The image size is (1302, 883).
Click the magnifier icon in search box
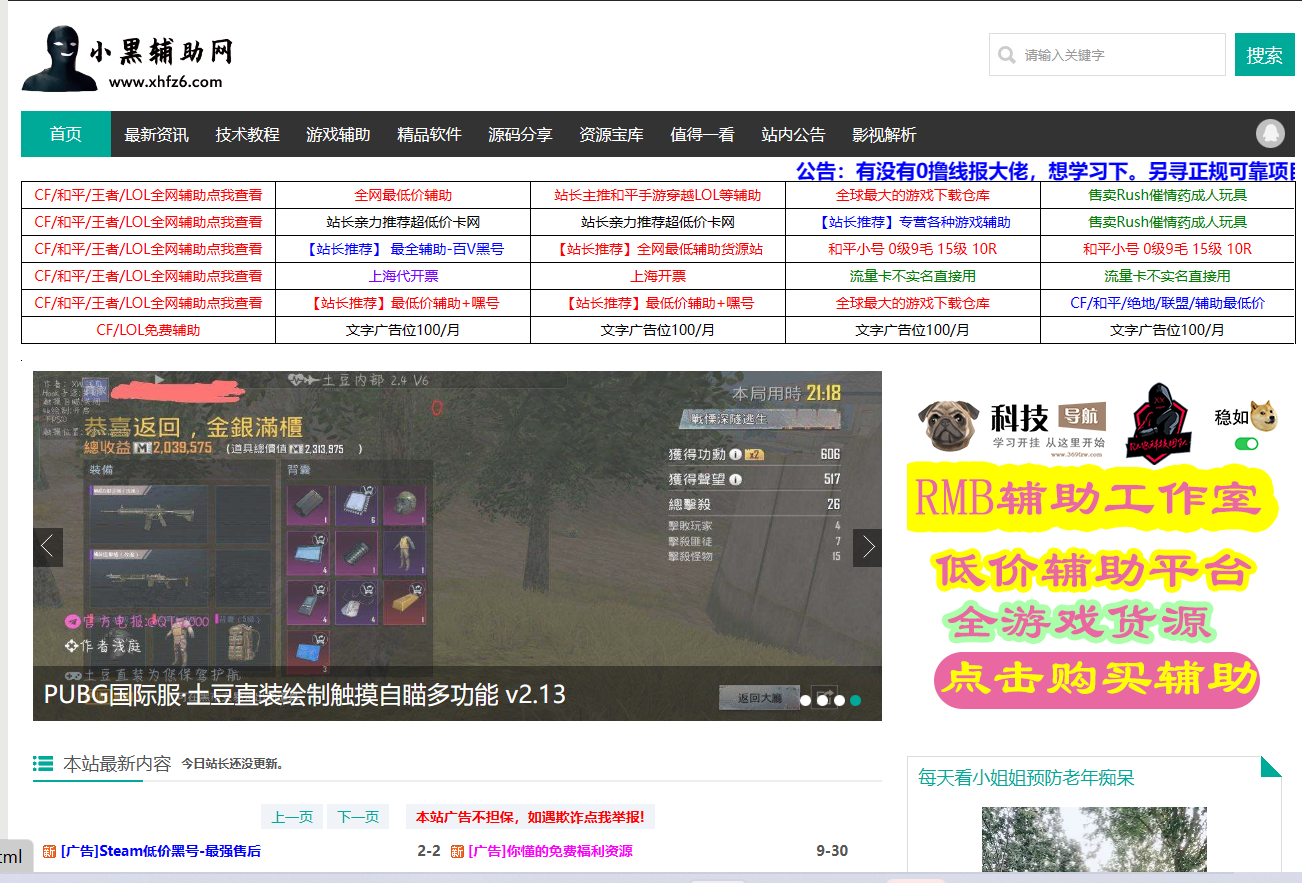coord(1007,55)
